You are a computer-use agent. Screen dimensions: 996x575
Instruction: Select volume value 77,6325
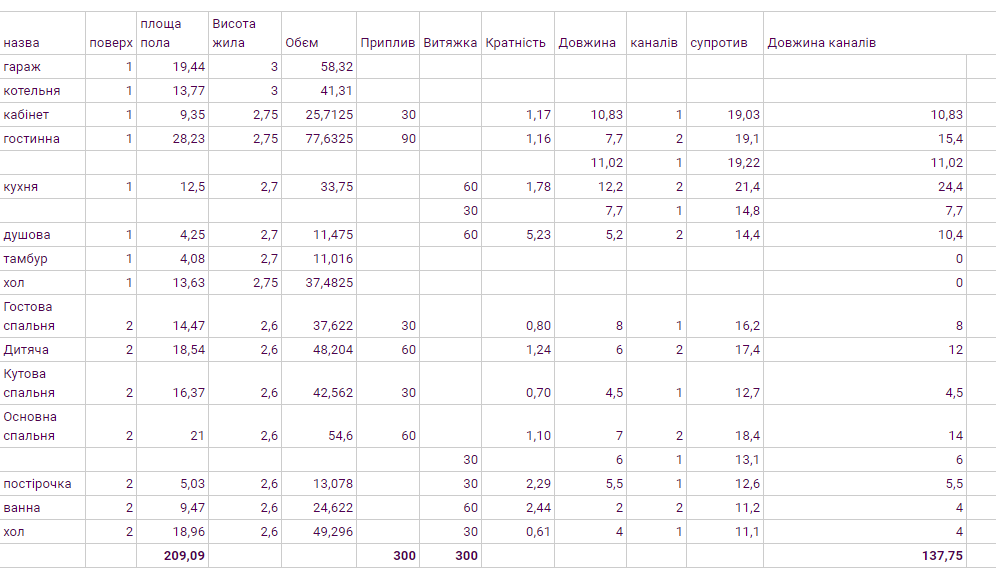[x=319, y=139]
